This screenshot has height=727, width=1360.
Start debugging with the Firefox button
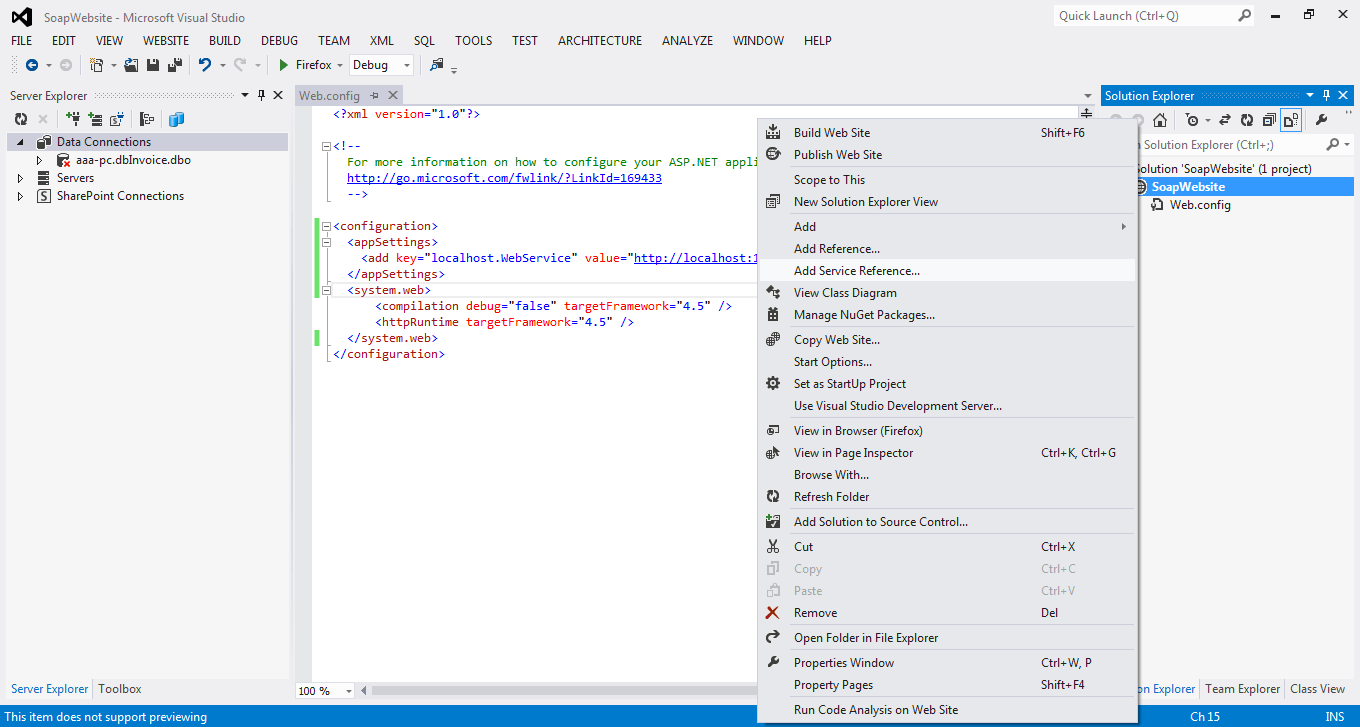305,65
